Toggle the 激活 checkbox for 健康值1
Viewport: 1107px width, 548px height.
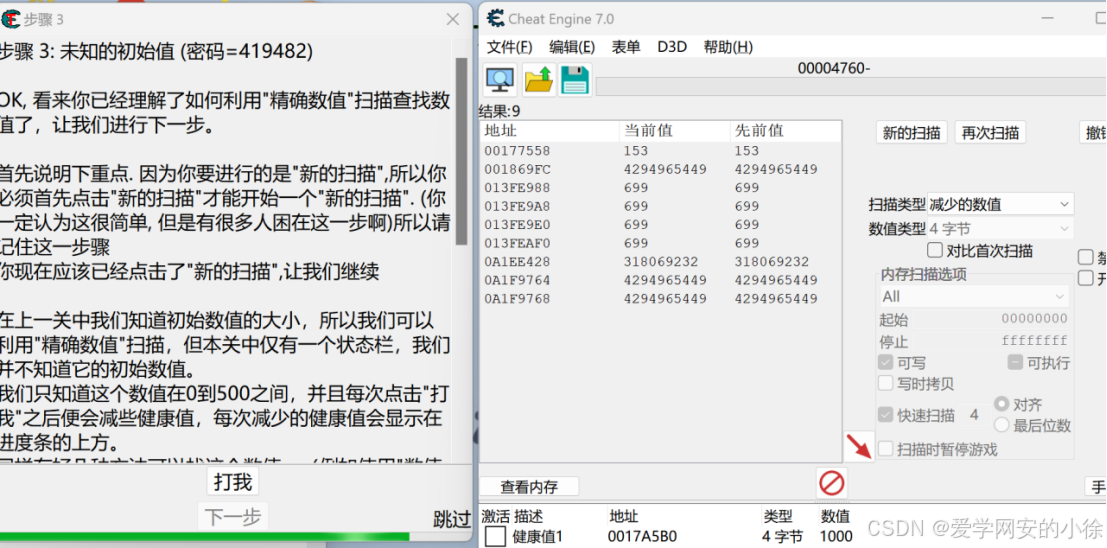coord(496,537)
